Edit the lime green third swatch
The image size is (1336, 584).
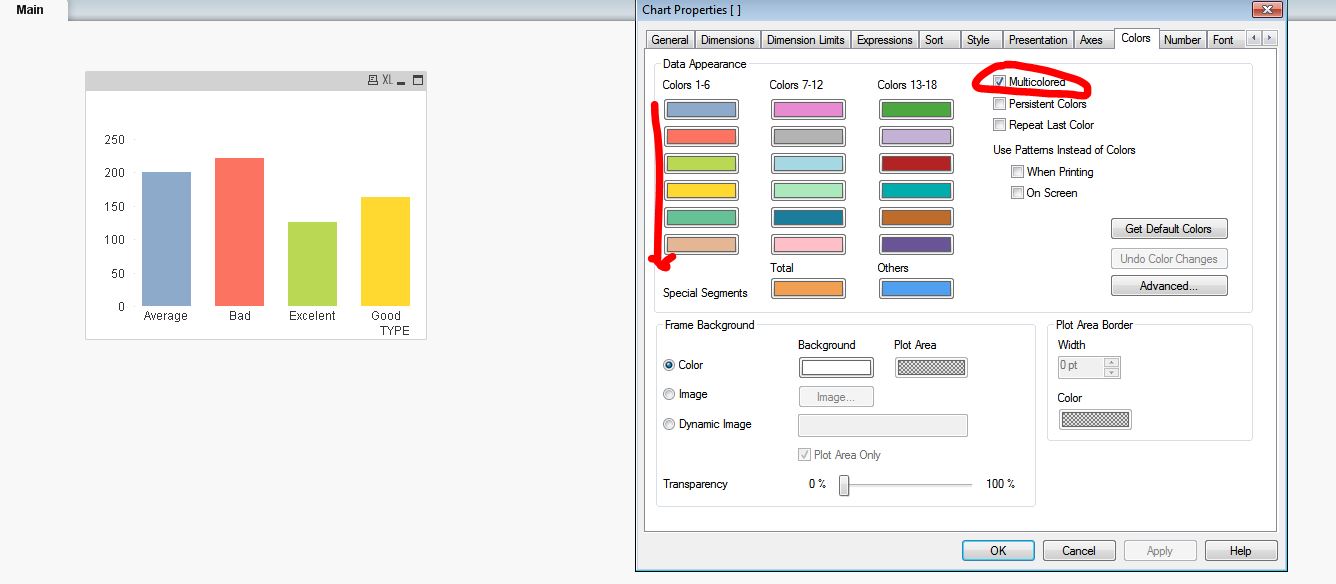pos(701,164)
